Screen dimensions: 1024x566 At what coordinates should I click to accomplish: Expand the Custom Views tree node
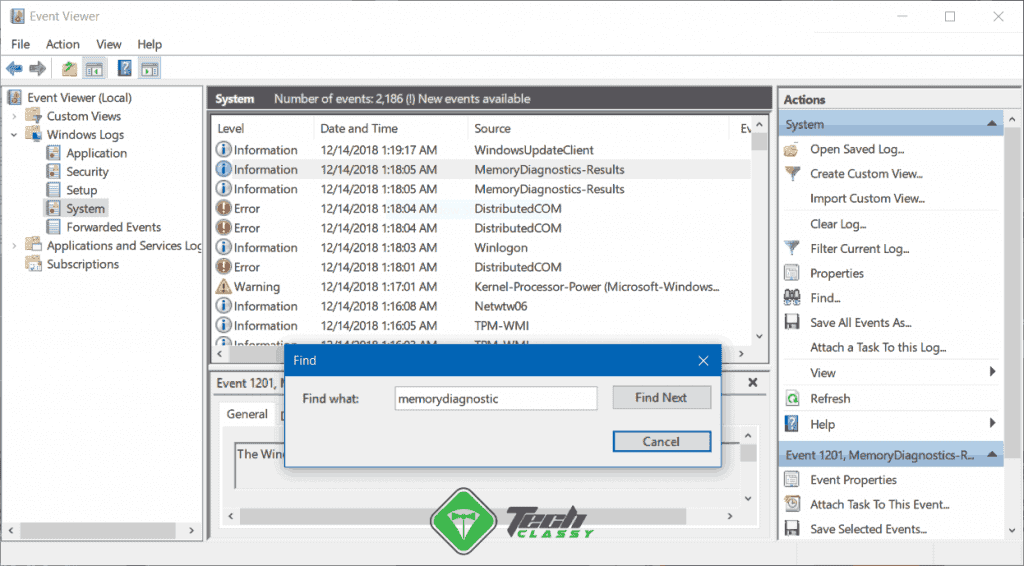coord(14,116)
